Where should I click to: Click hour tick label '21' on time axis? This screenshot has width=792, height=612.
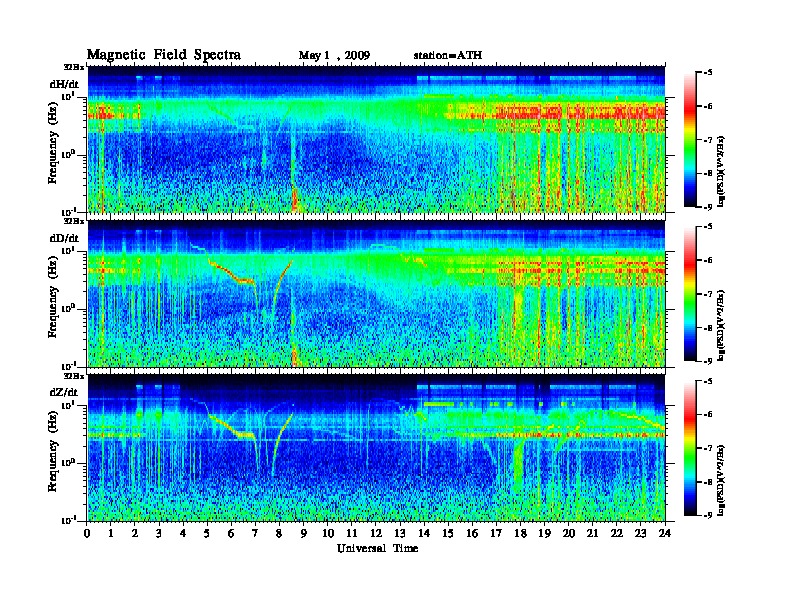coord(593,533)
